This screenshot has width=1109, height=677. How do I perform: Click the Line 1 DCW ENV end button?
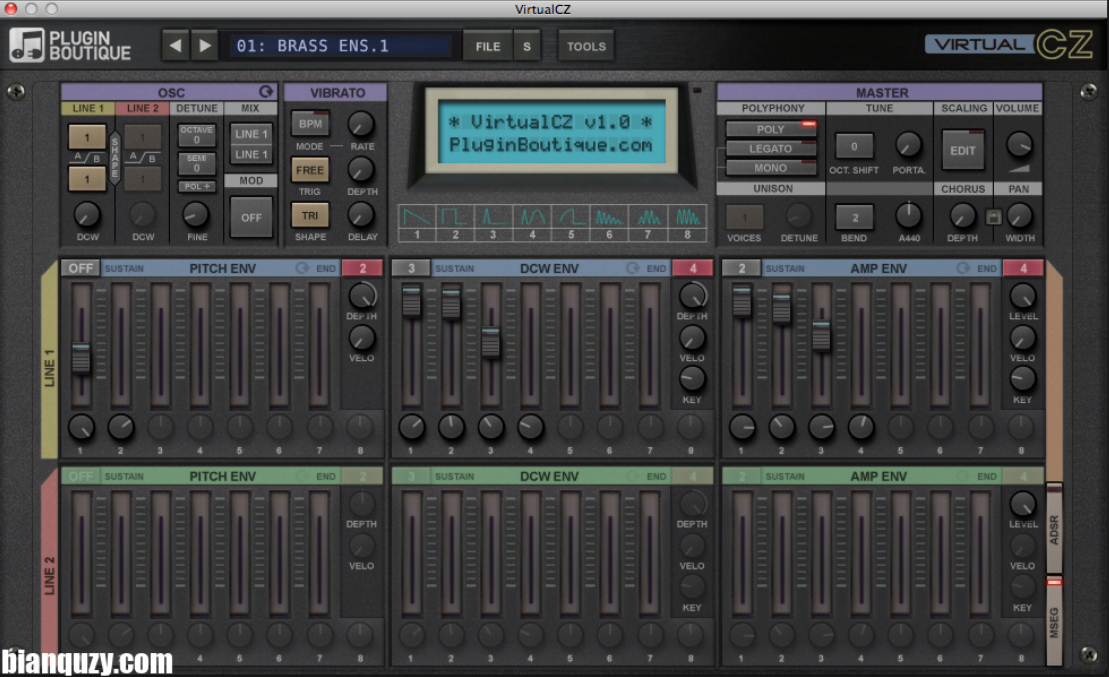click(692, 268)
